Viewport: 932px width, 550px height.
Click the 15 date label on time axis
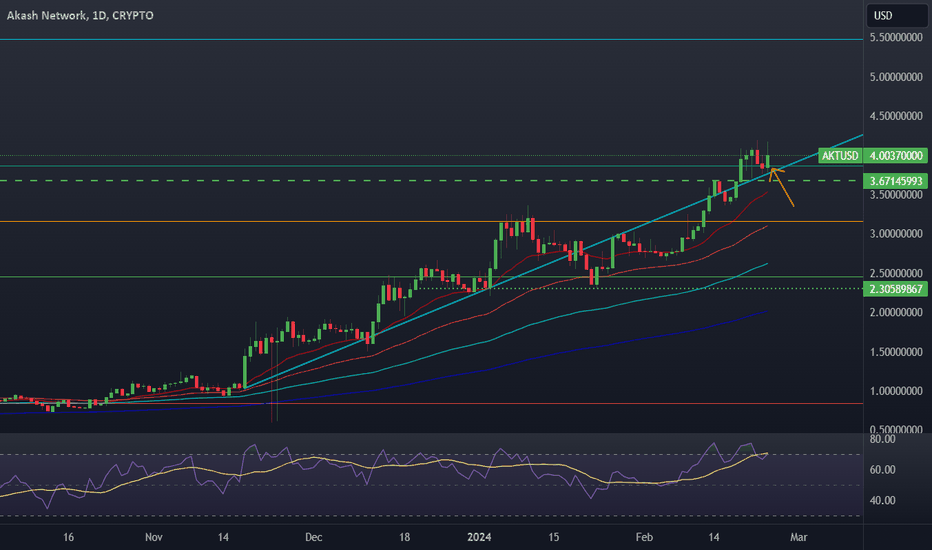pos(553,537)
